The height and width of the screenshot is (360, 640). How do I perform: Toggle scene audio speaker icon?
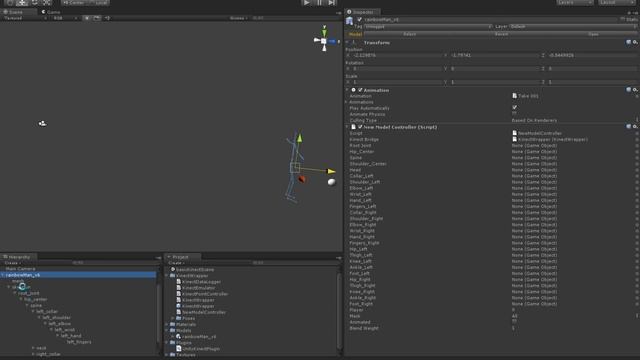(107, 18)
